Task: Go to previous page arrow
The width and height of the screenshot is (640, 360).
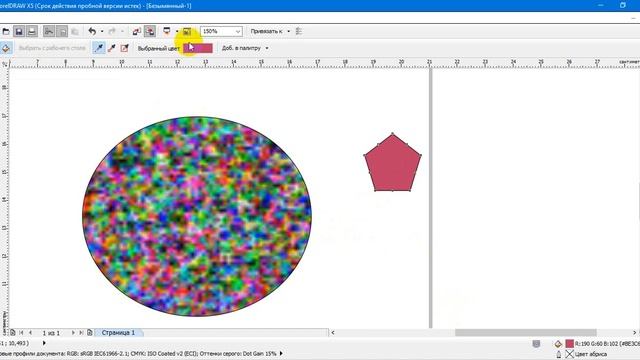Action: [30, 333]
